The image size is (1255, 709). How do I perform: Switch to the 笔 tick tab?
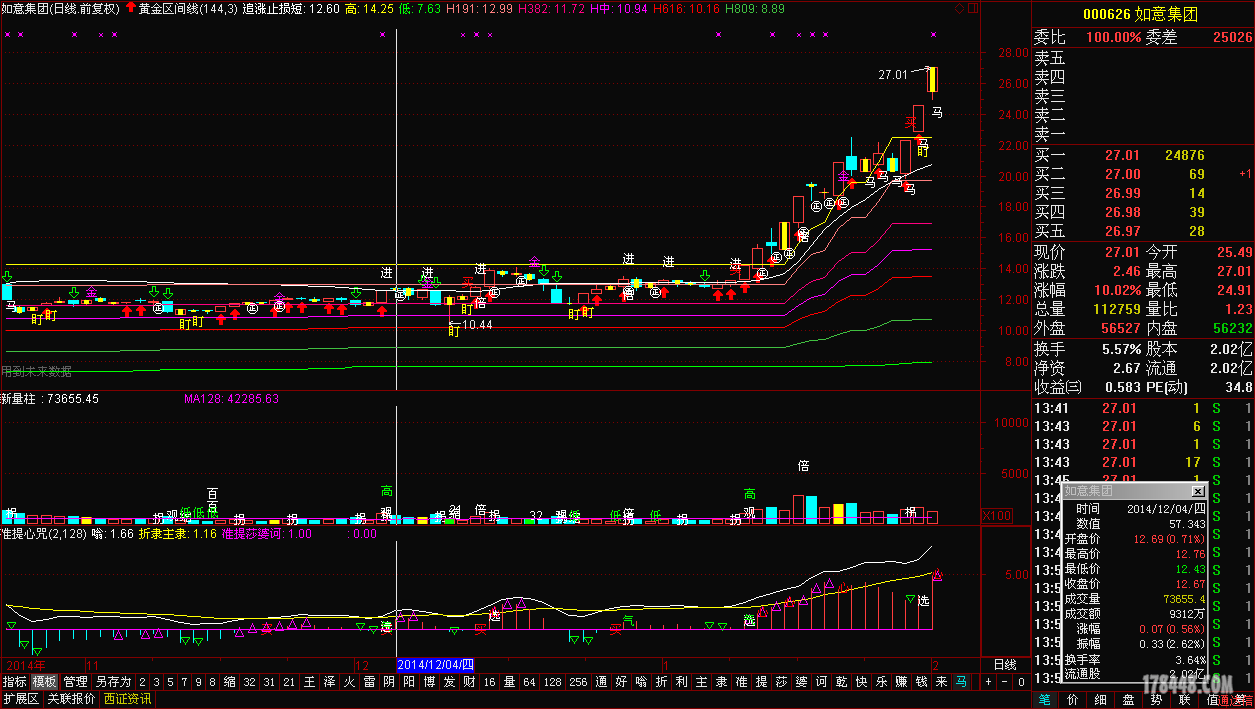[x=1044, y=698]
